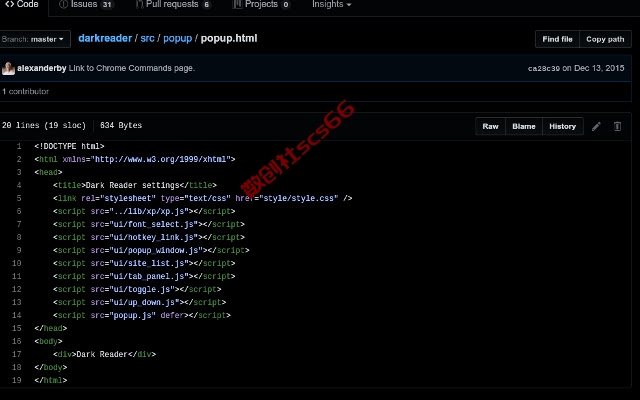The width and height of the screenshot is (640, 400).
Task: Click 'style/style.css' on line 5
Action: click(x=301, y=198)
